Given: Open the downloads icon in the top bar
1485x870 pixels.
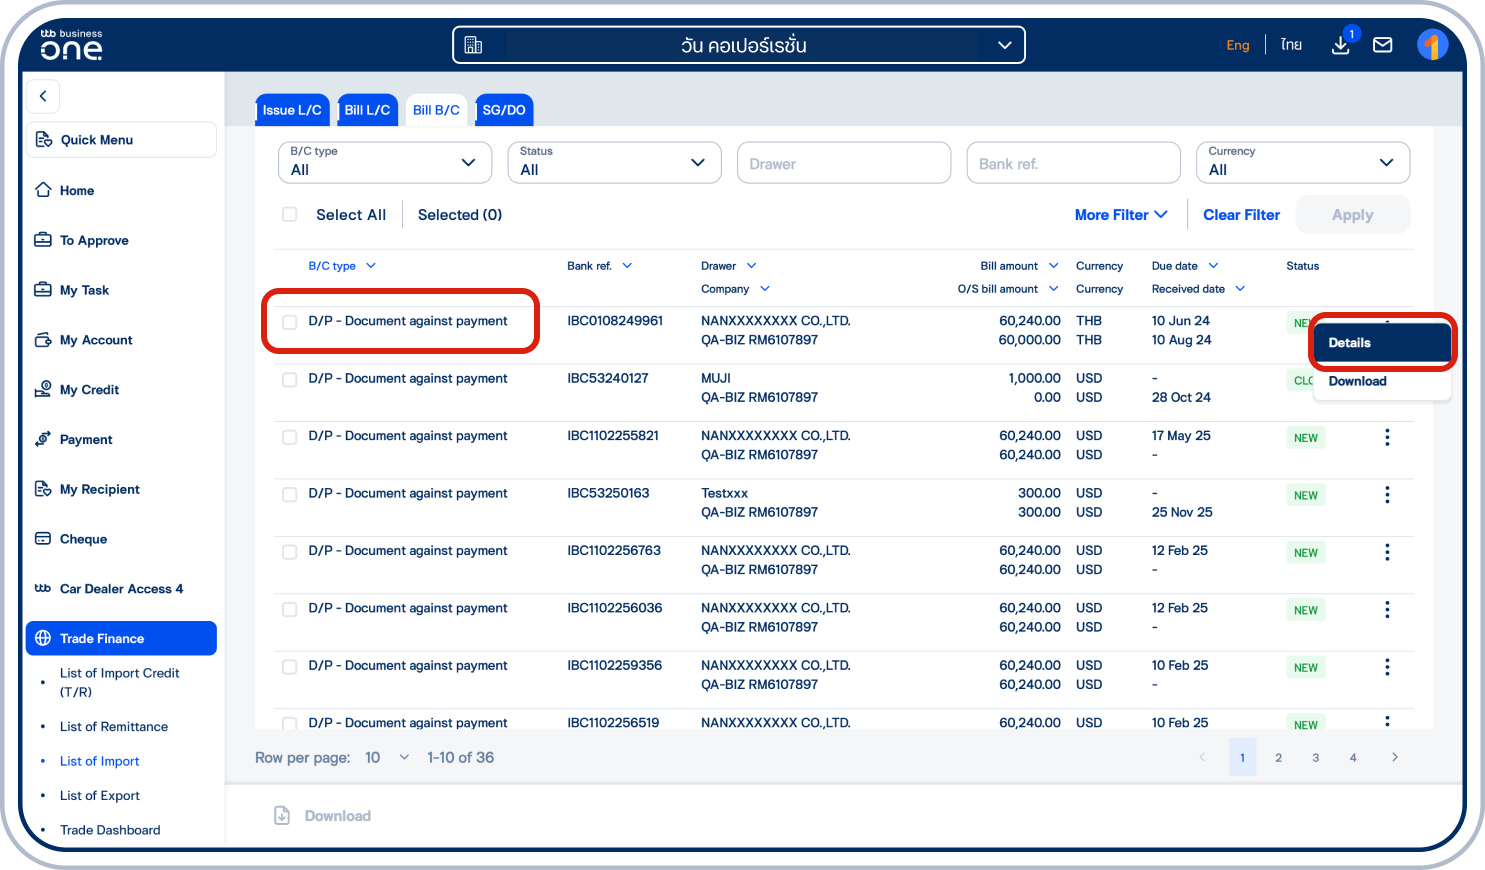Looking at the screenshot, I should pyautogui.click(x=1341, y=45).
